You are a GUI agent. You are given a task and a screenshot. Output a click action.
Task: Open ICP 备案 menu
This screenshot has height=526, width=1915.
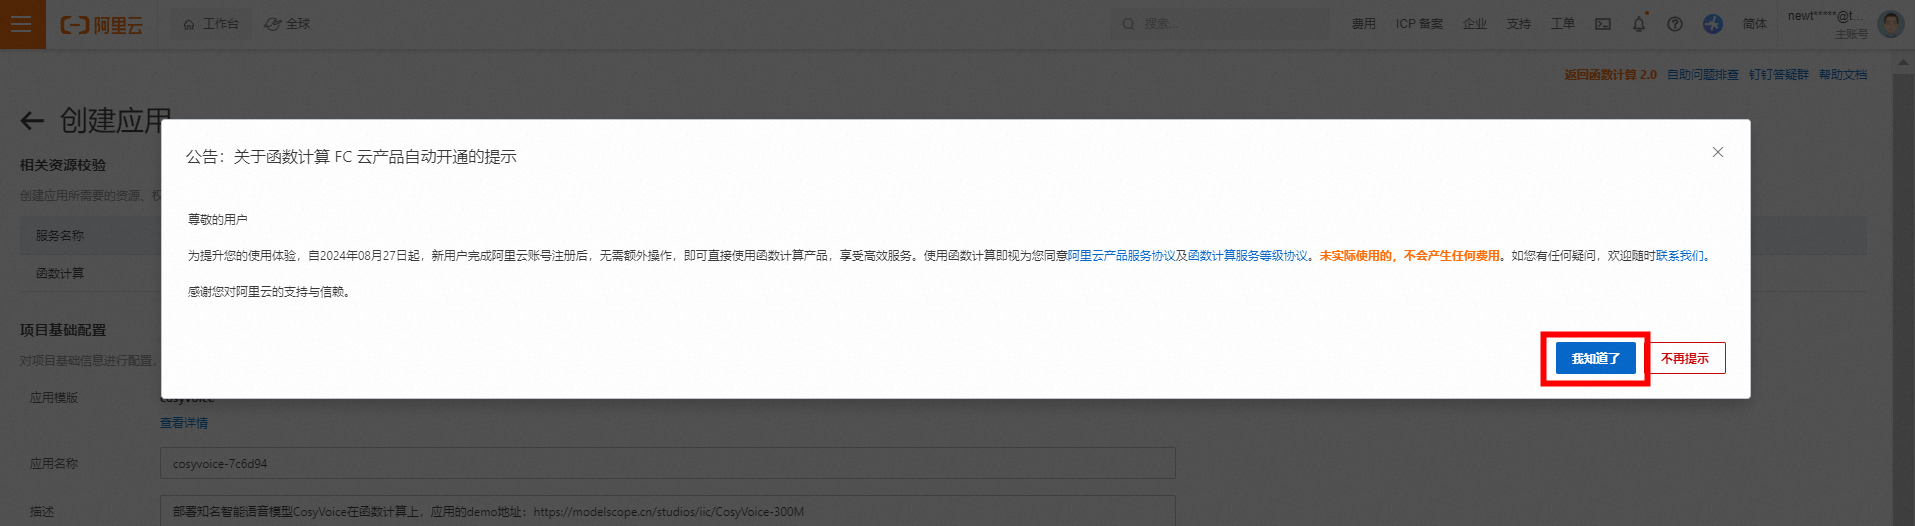coord(1419,24)
